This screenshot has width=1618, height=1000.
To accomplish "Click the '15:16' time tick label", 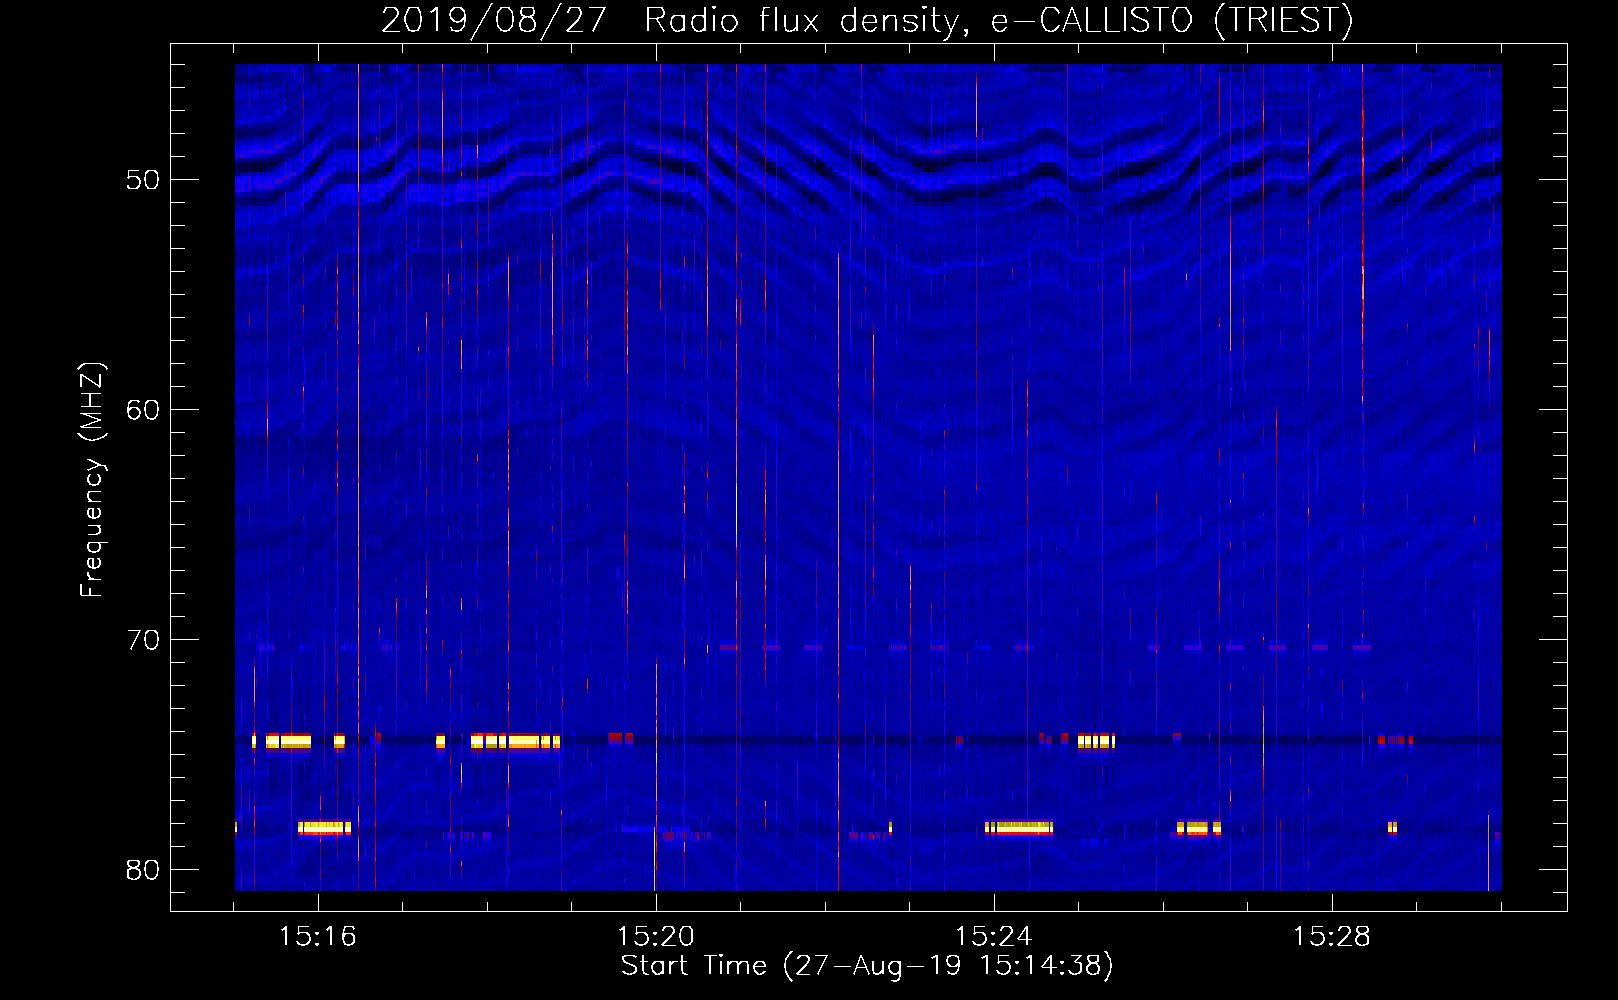I will [x=317, y=937].
